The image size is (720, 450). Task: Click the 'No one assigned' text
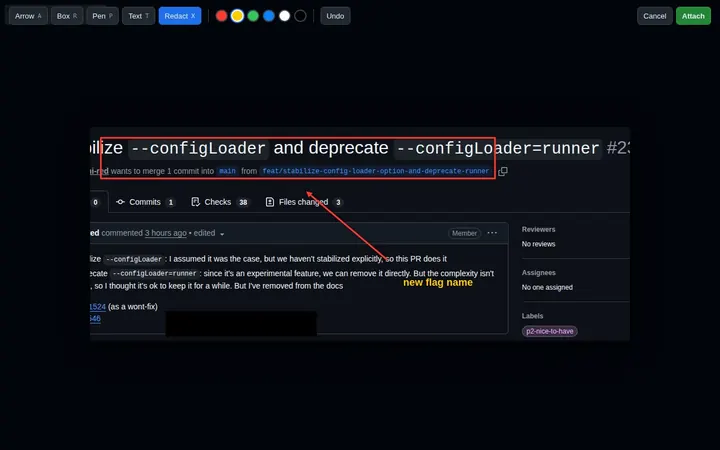[547, 287]
